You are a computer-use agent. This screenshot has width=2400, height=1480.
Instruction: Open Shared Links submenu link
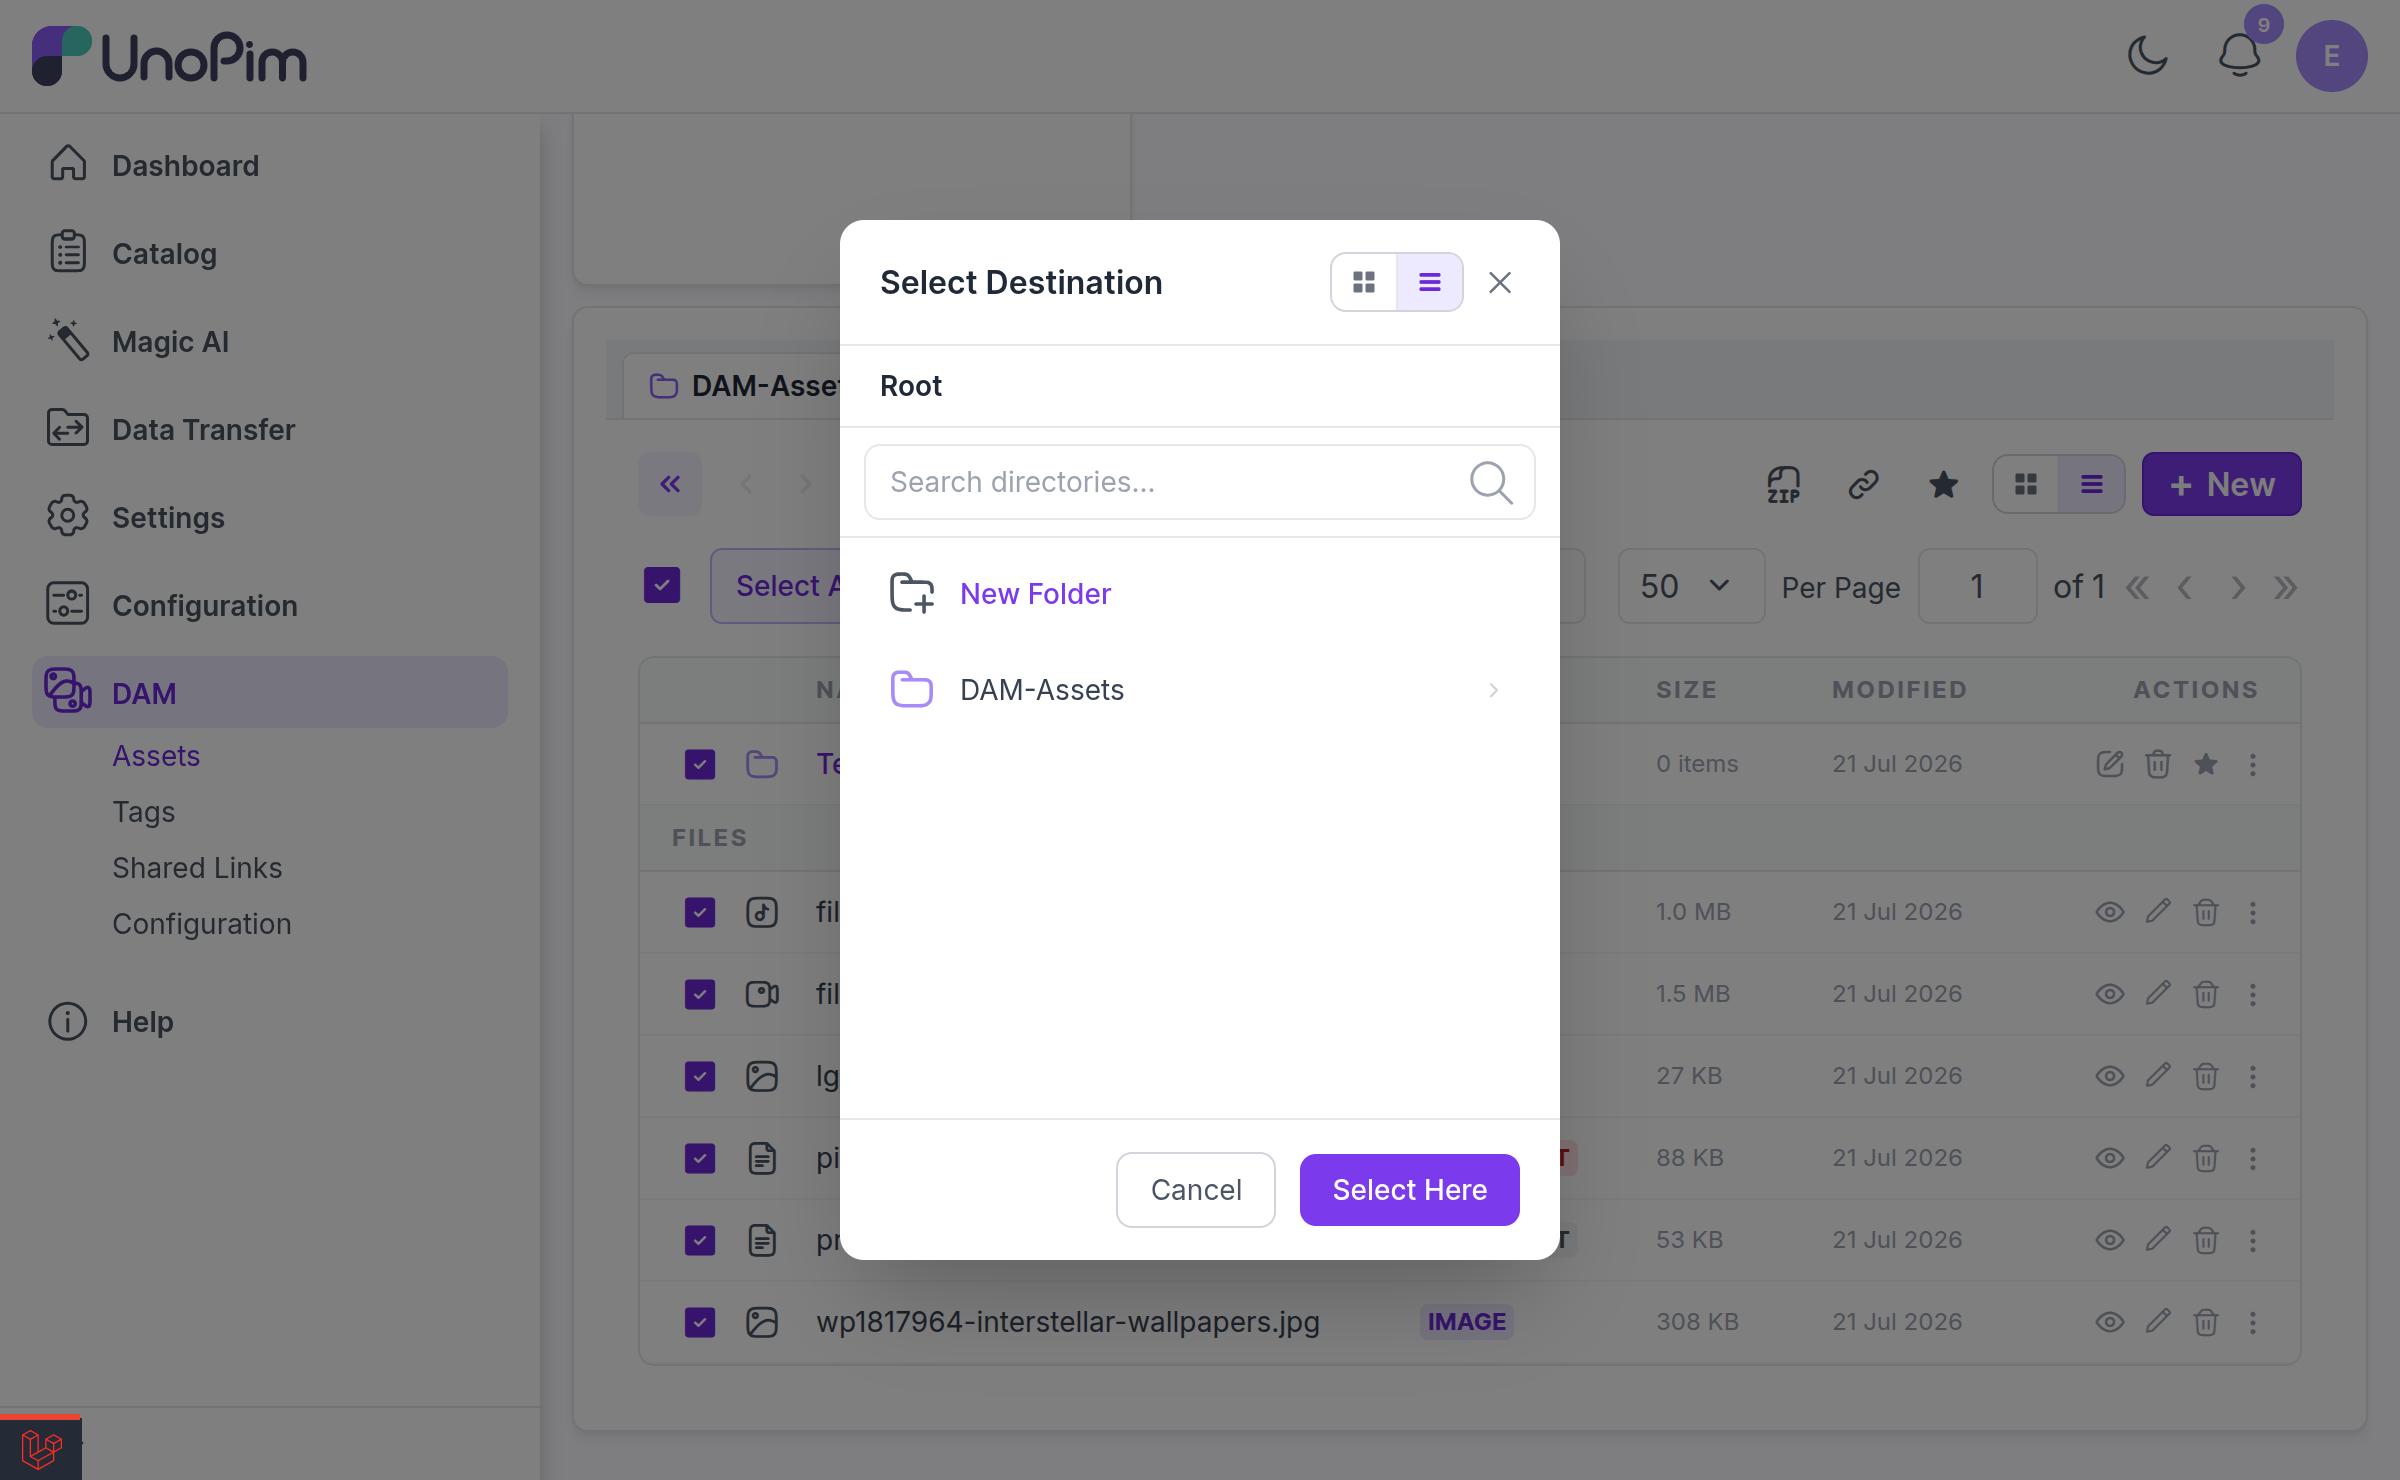click(197, 868)
